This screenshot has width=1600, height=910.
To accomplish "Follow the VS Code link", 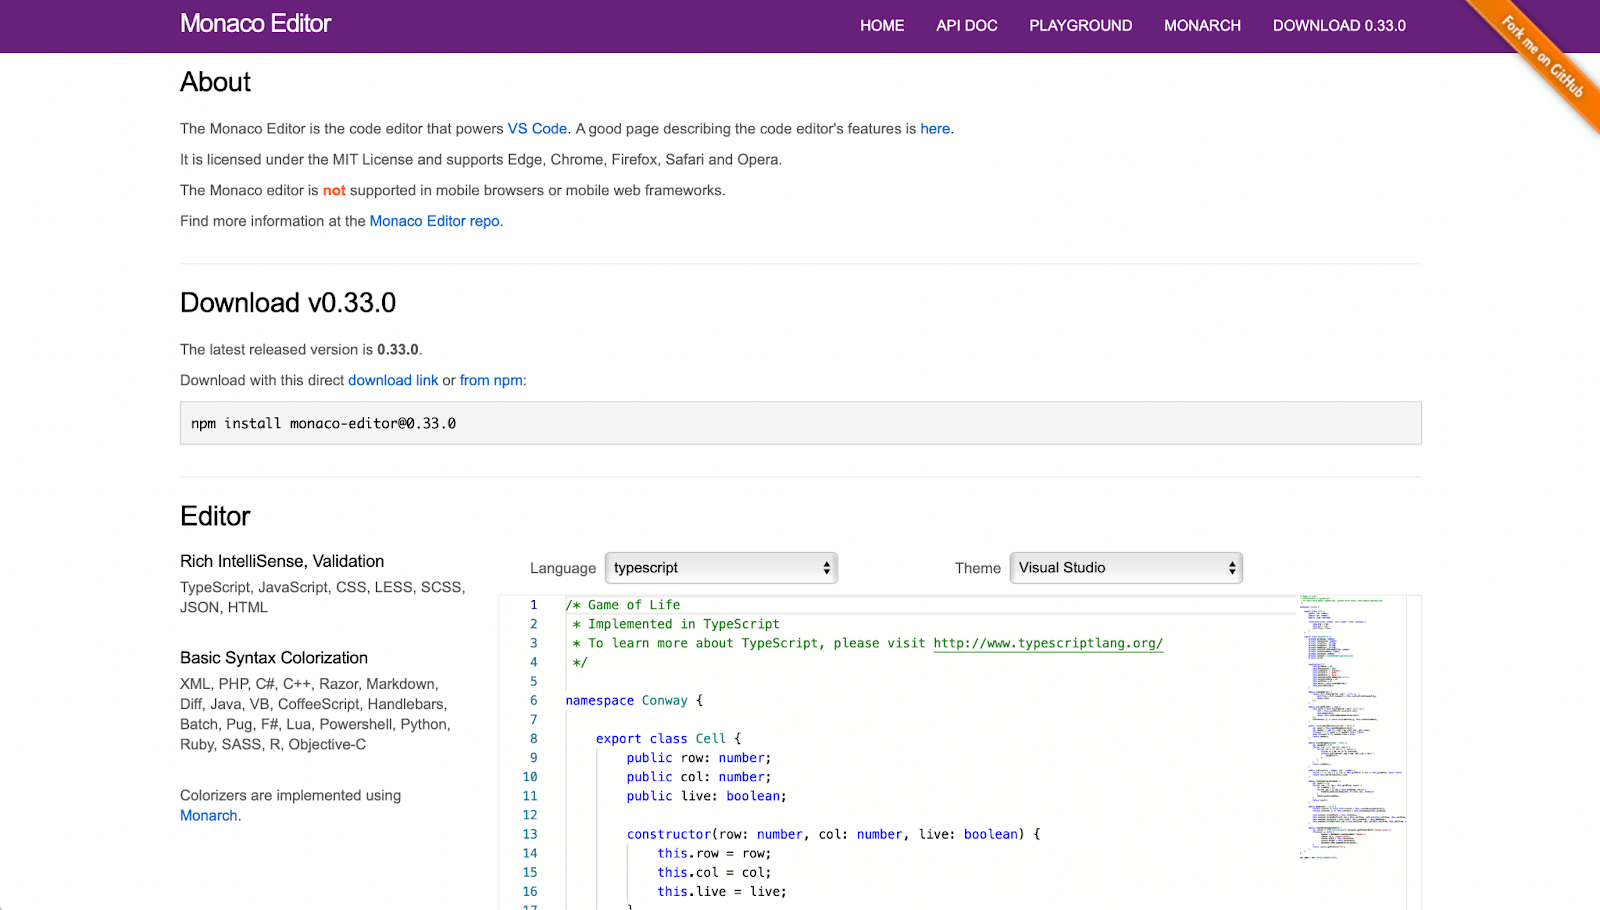I will click(537, 129).
